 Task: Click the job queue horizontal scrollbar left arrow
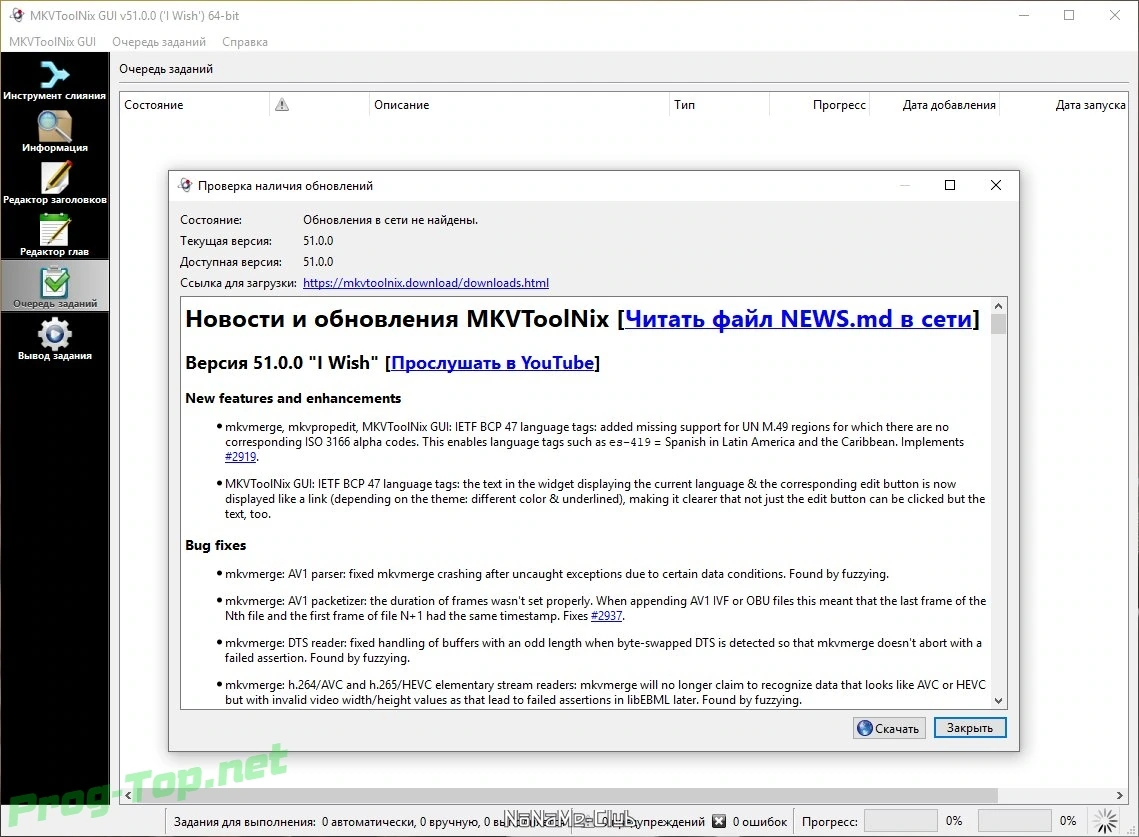click(128, 796)
